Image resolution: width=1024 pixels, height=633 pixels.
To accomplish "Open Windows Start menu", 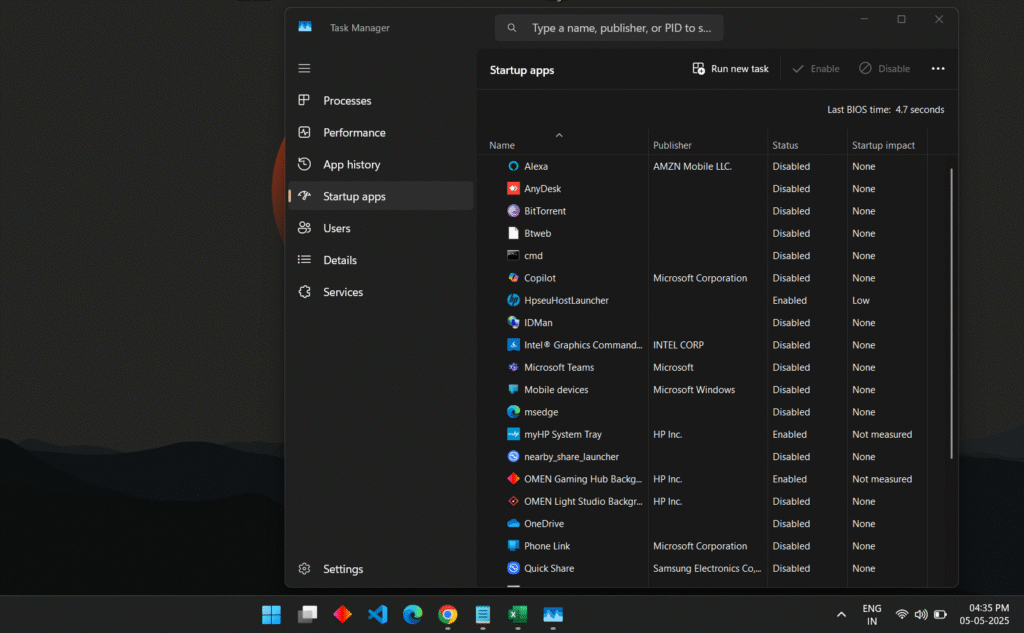I will tap(272, 614).
